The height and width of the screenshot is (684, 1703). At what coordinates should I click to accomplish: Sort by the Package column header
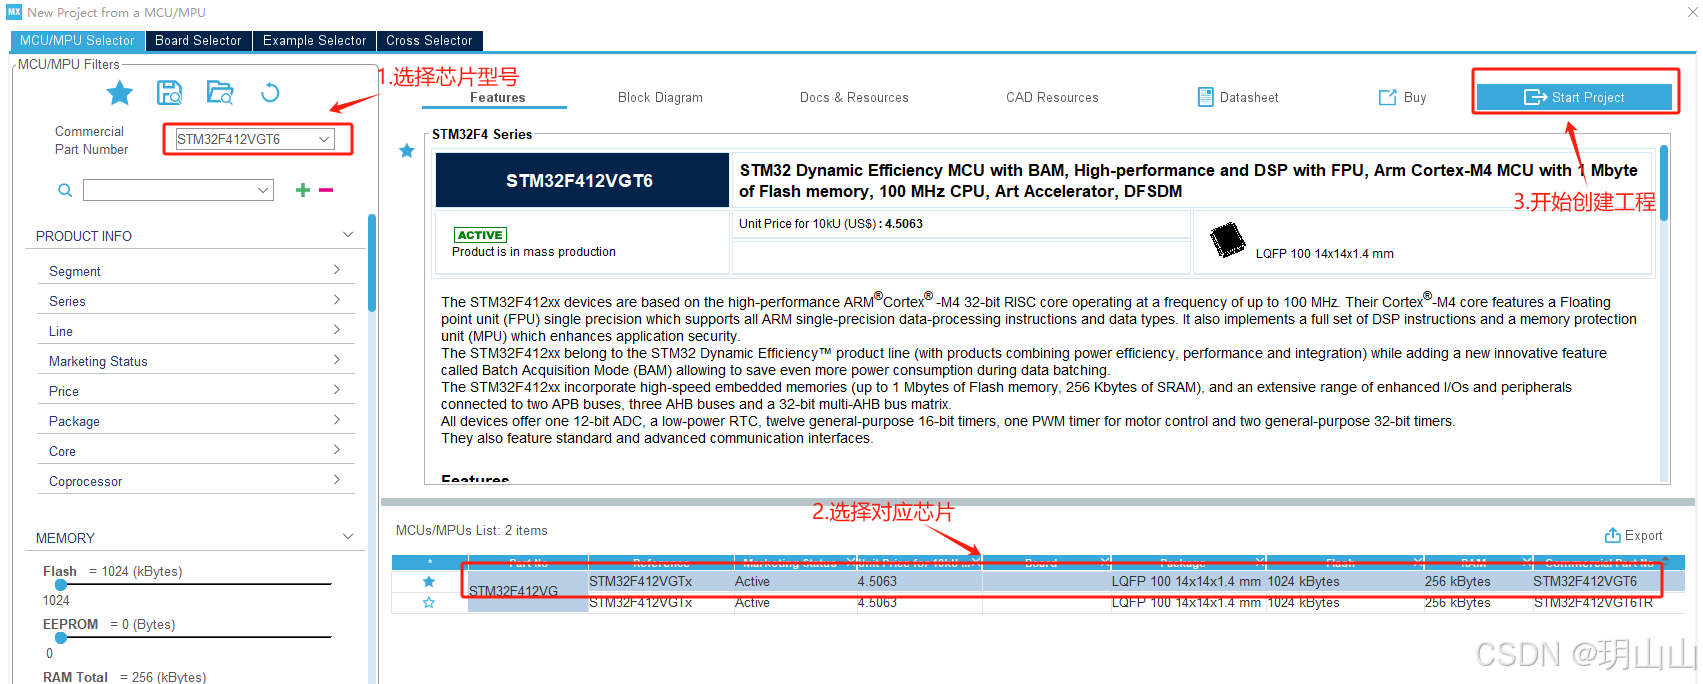click(1188, 563)
